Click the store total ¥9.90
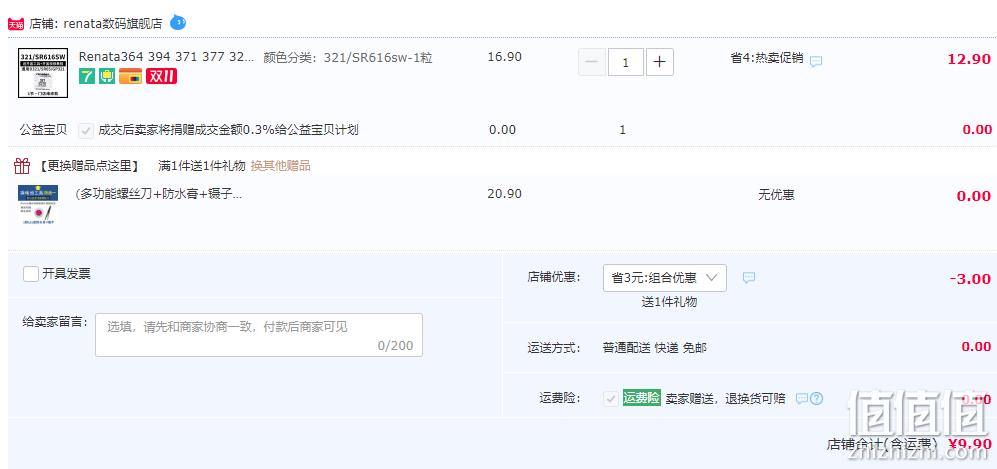 [x=969, y=444]
